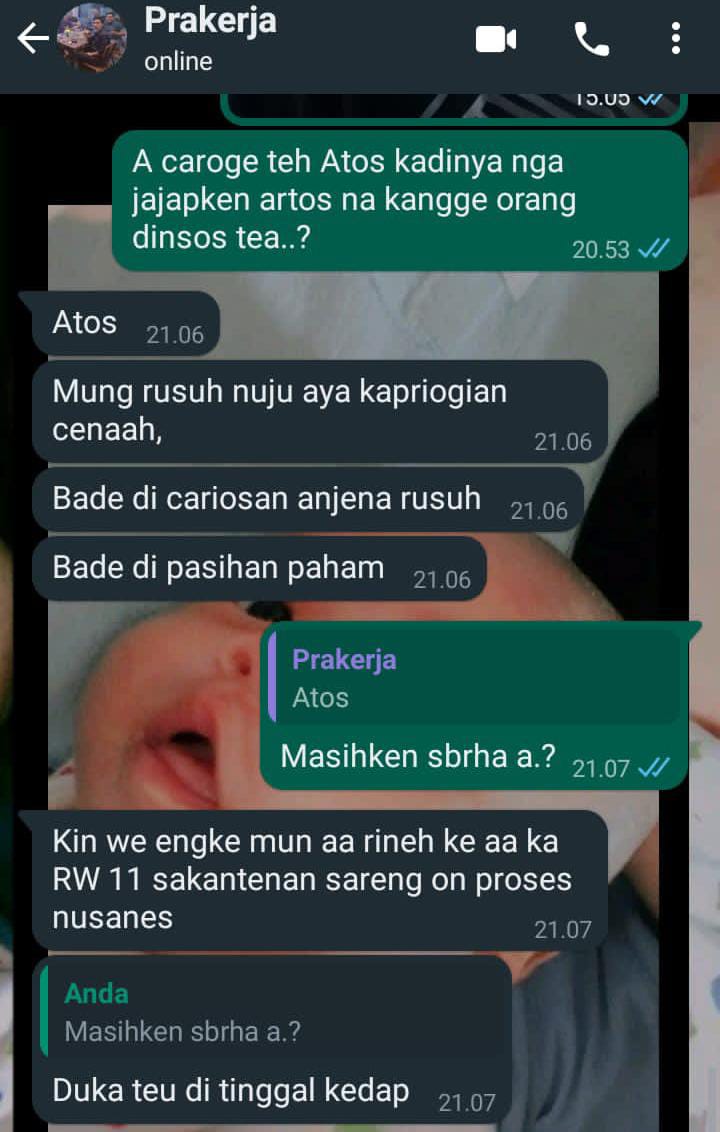
Task: Open the partially visible image message at top
Action: point(453,107)
